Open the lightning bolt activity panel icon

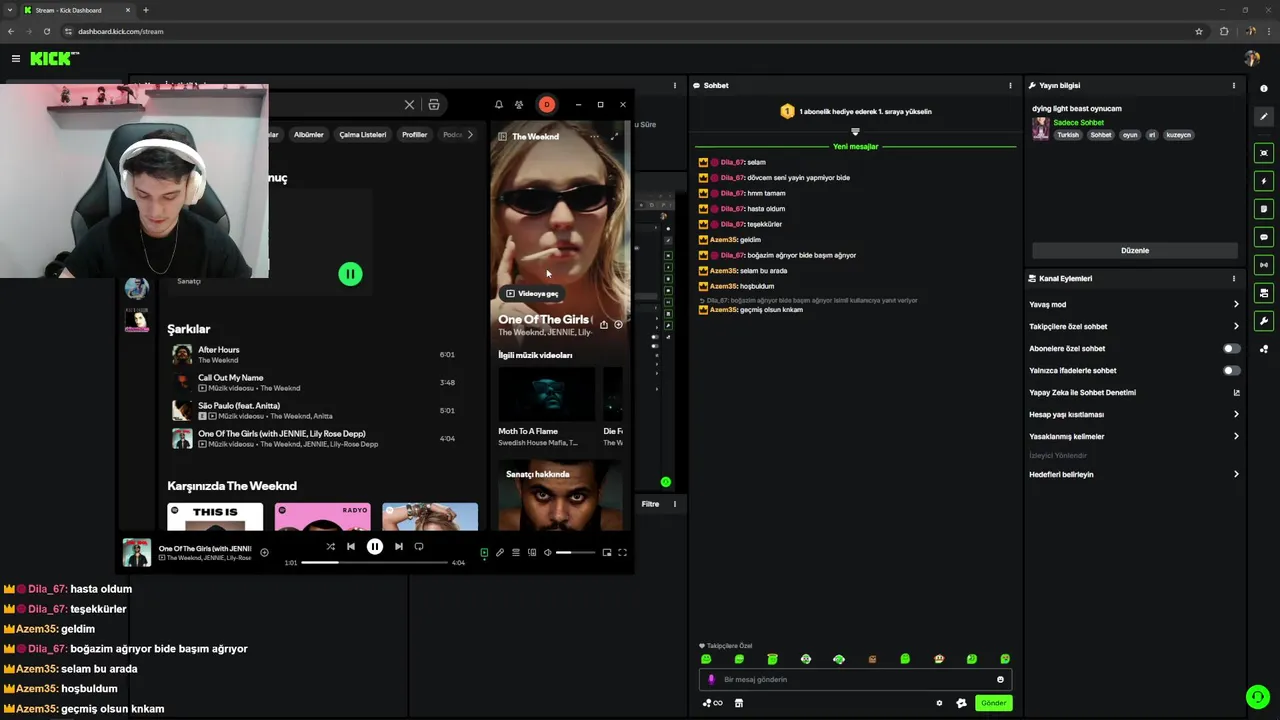point(1264,181)
